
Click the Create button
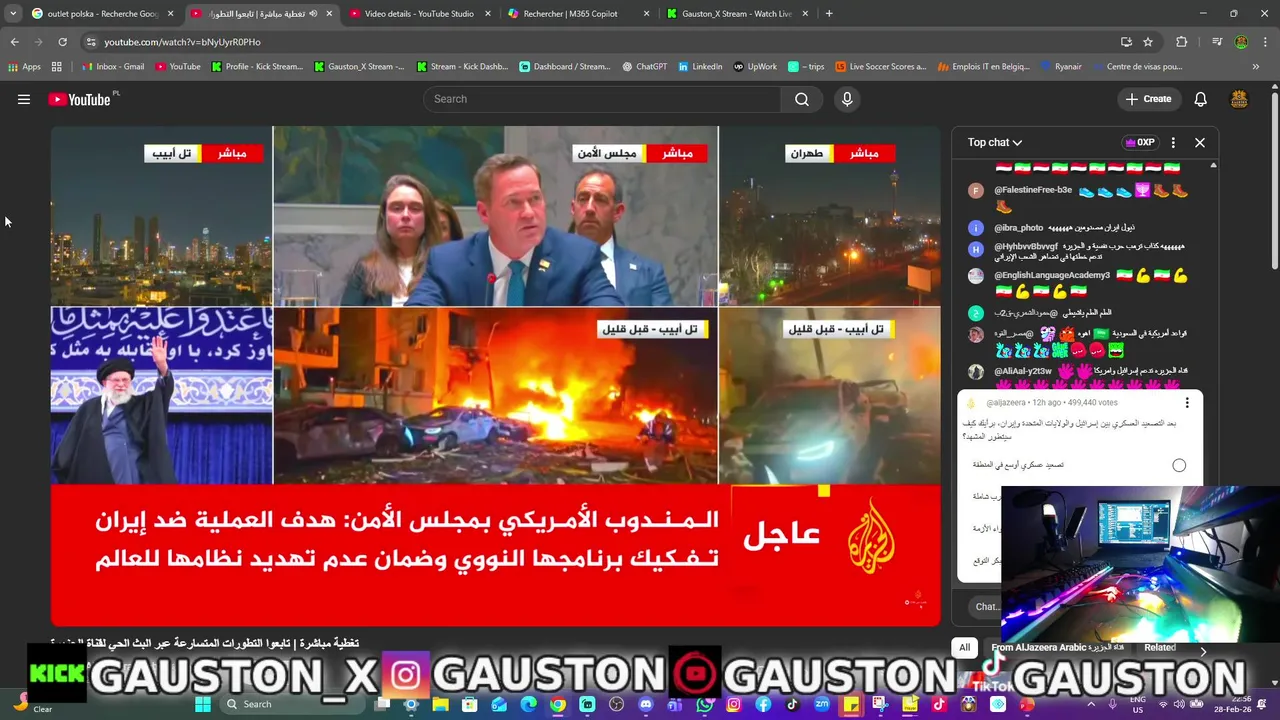(1148, 99)
